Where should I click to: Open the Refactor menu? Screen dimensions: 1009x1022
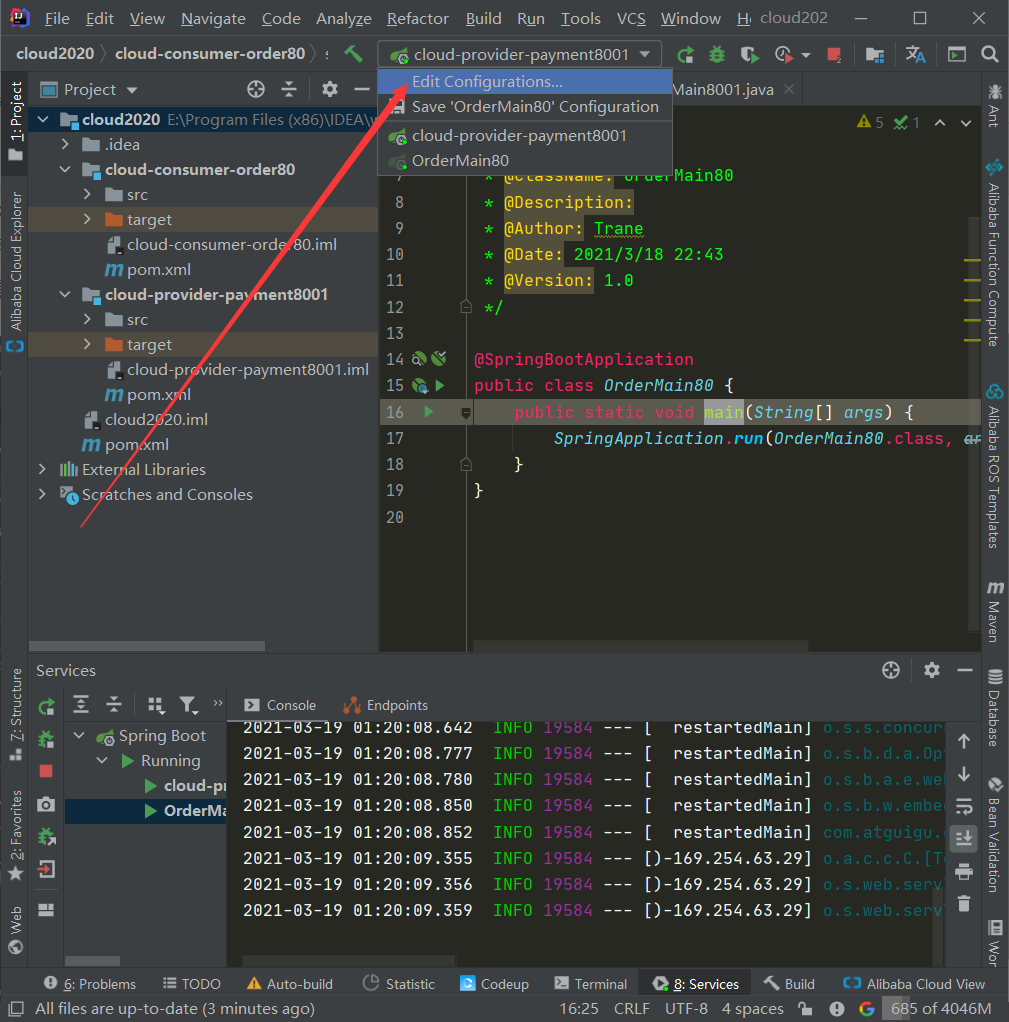pyautogui.click(x=418, y=18)
